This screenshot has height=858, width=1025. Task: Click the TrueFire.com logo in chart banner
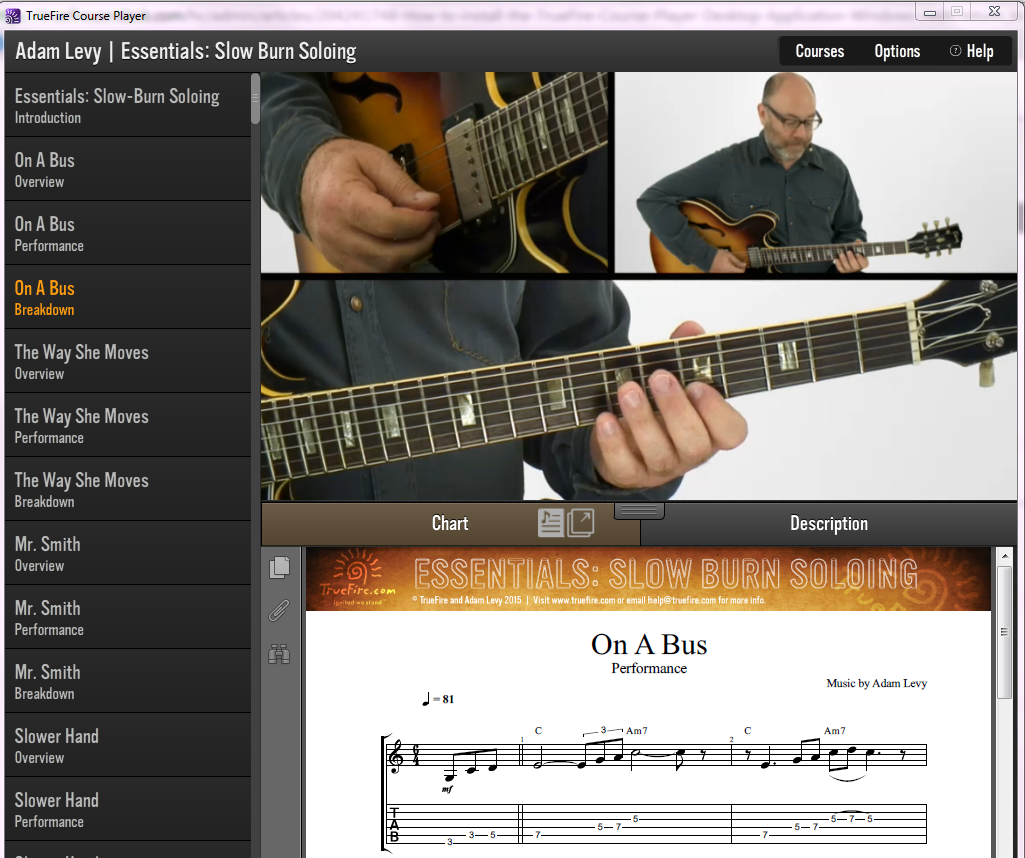[x=346, y=581]
